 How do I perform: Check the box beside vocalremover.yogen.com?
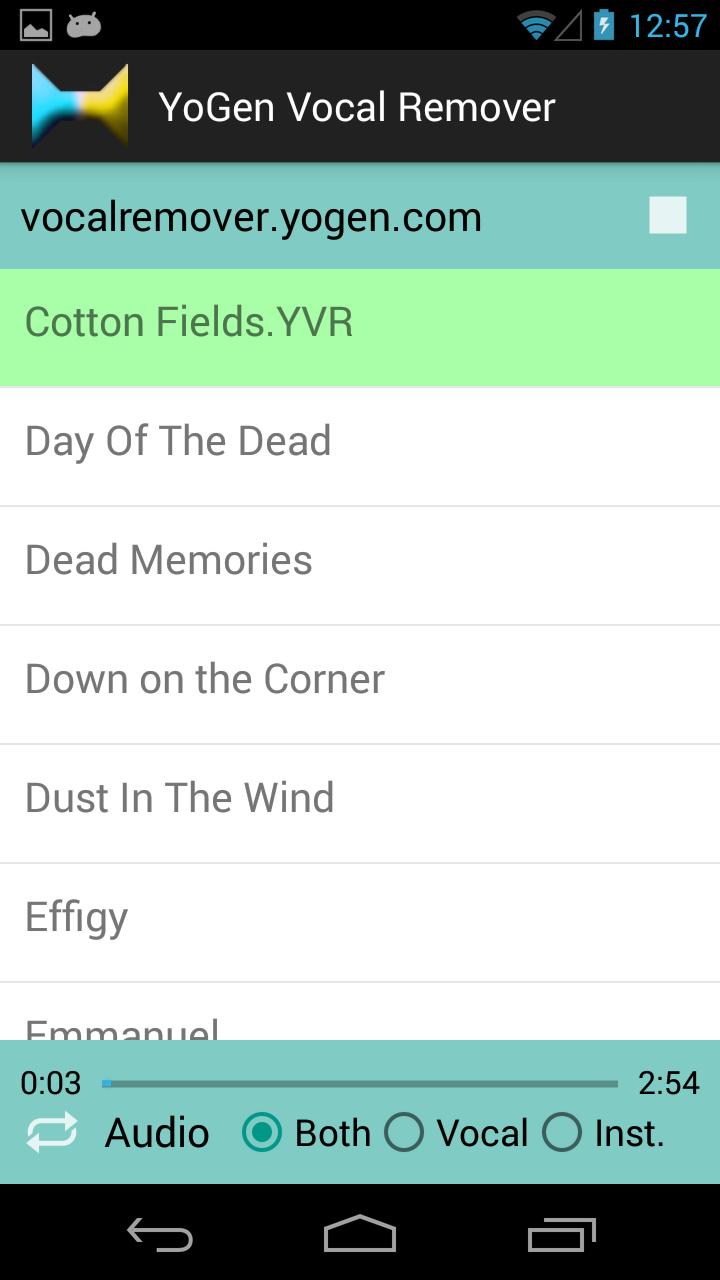(667, 215)
